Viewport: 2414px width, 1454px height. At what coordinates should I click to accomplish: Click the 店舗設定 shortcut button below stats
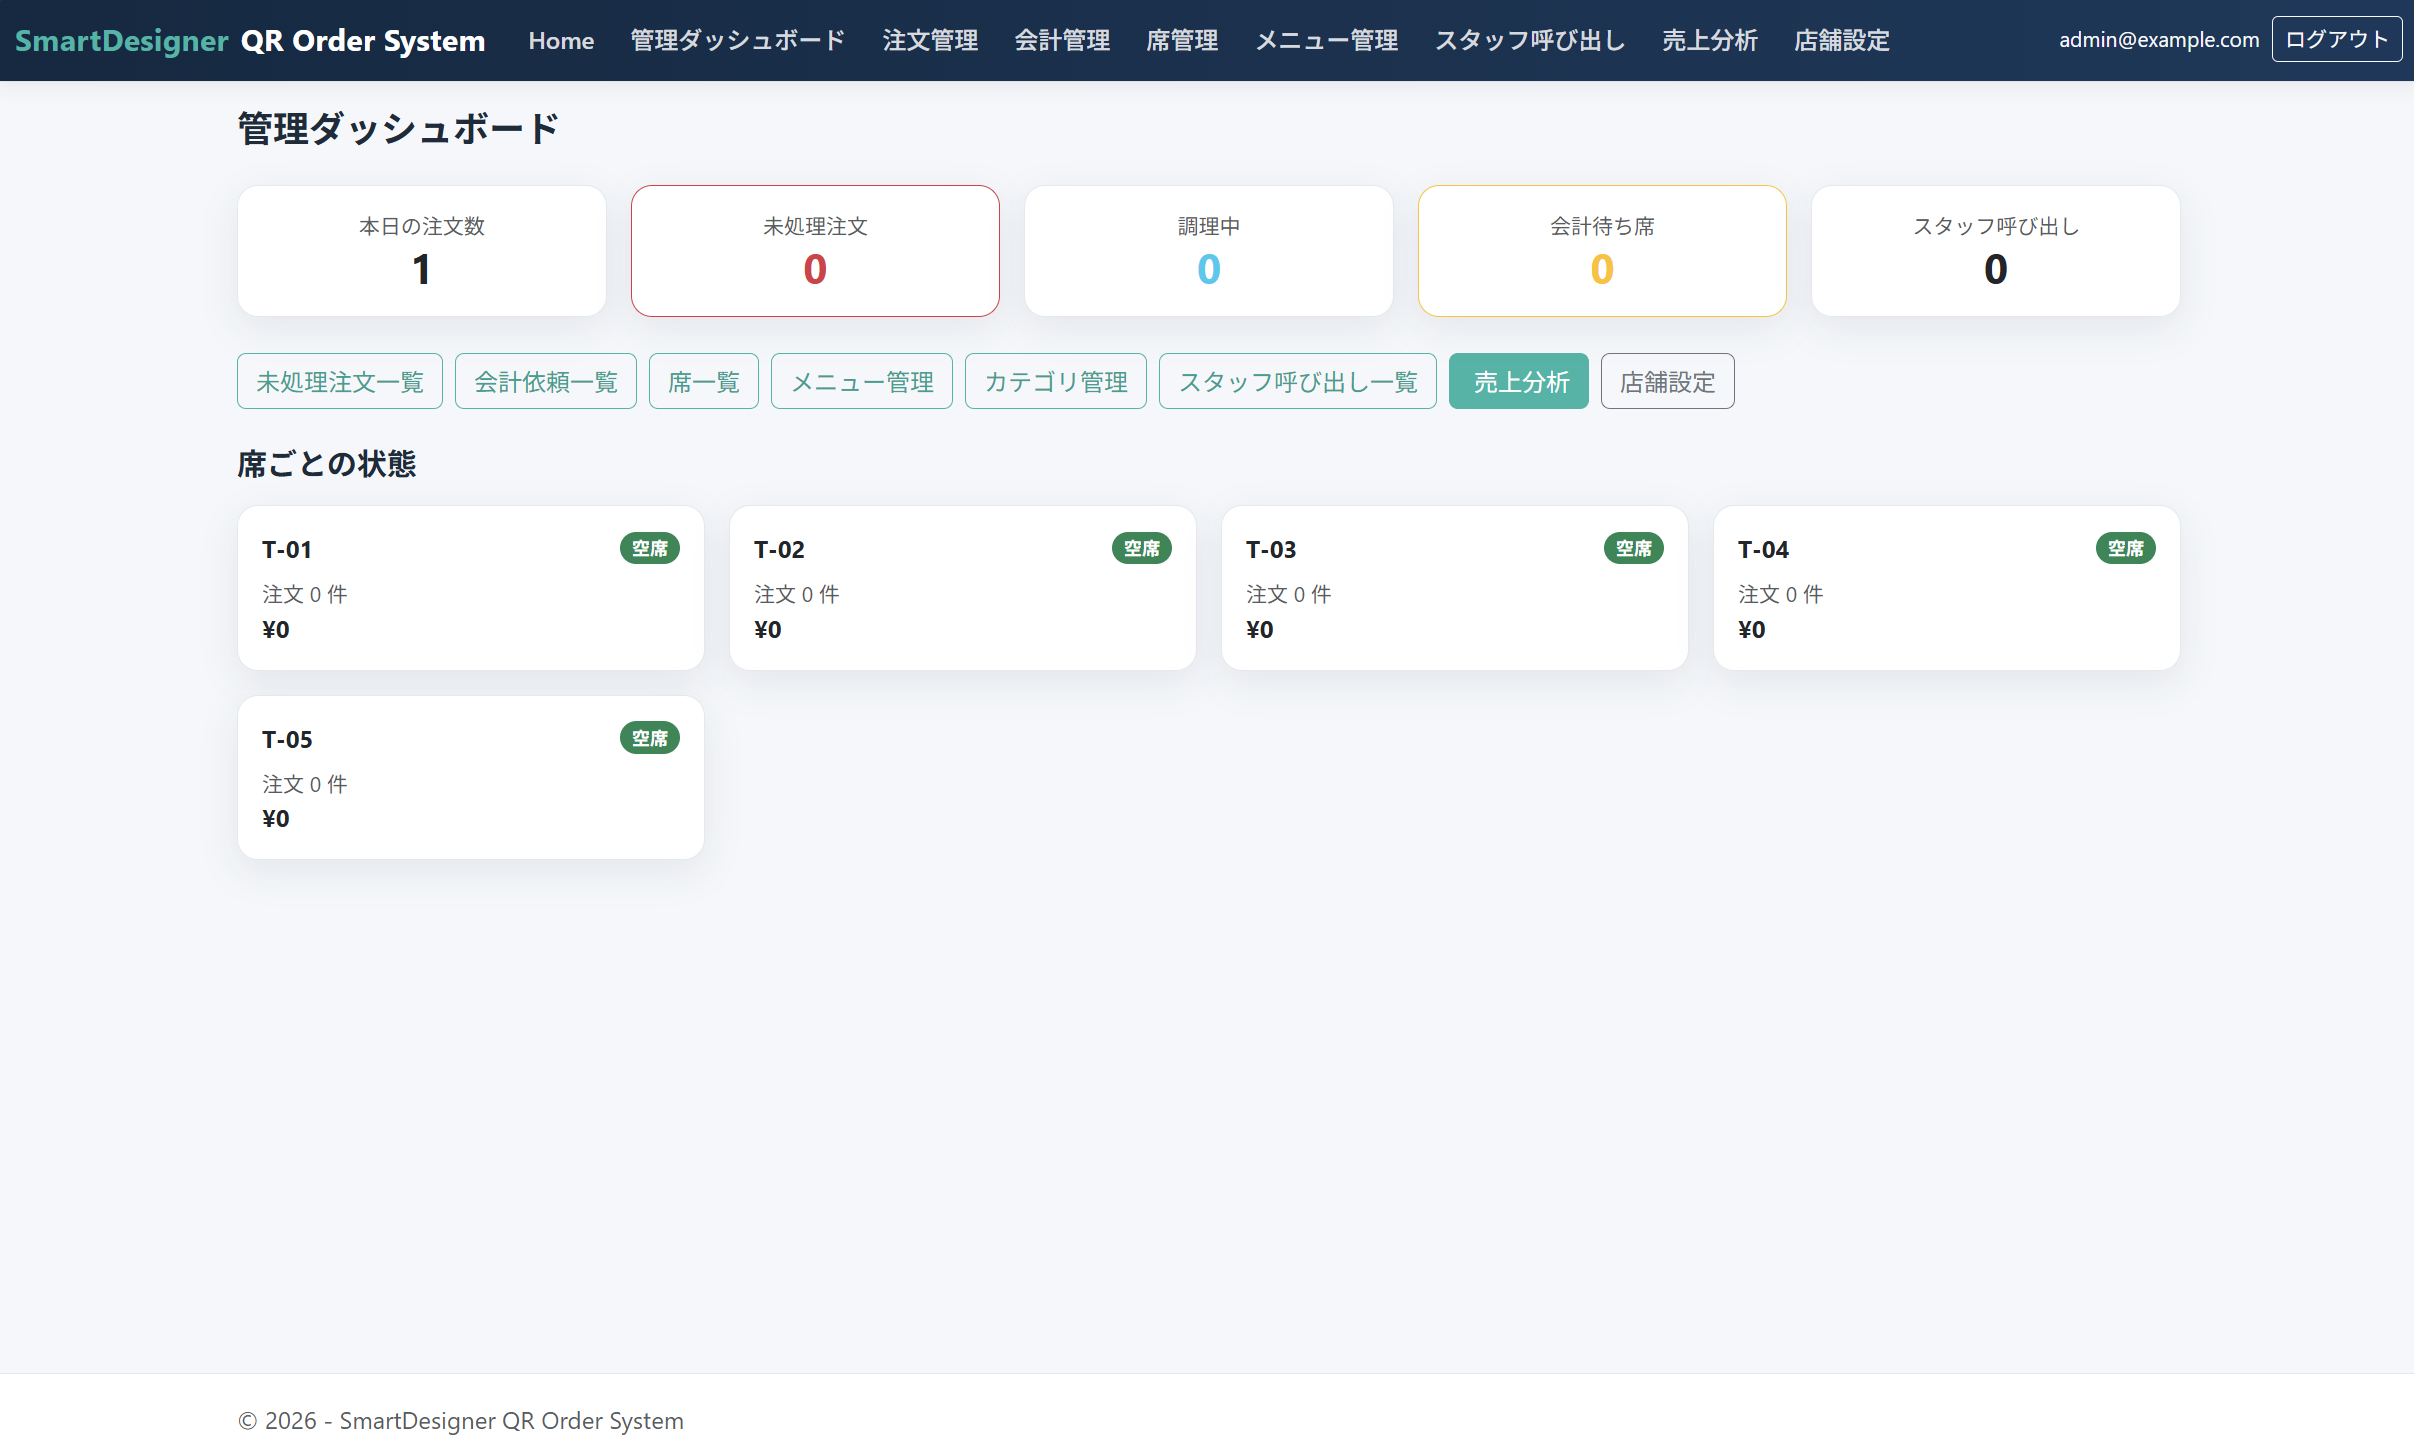(1668, 381)
